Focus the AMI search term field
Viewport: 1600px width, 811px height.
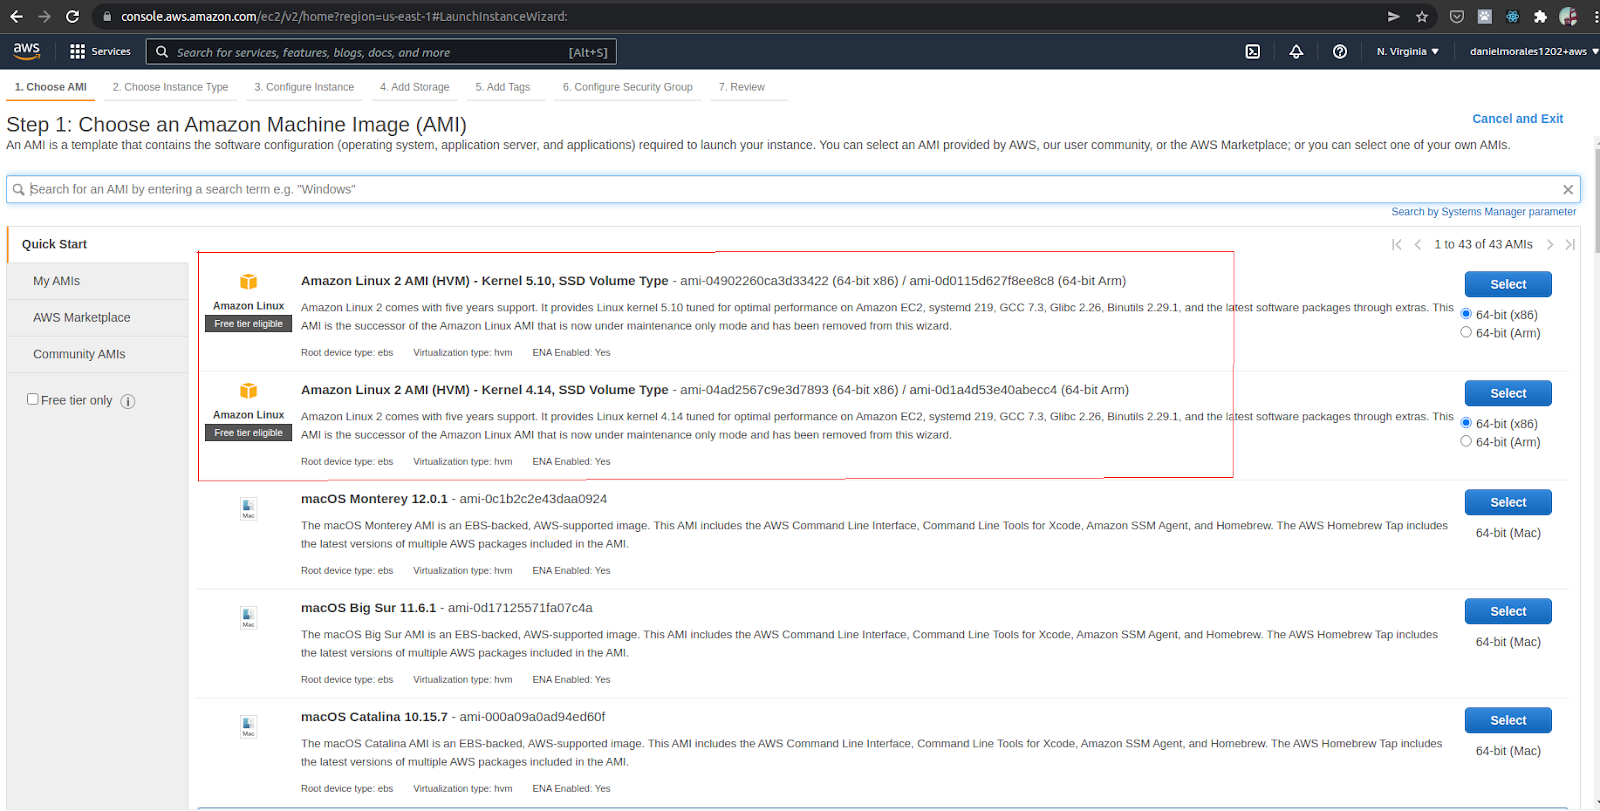(793, 189)
